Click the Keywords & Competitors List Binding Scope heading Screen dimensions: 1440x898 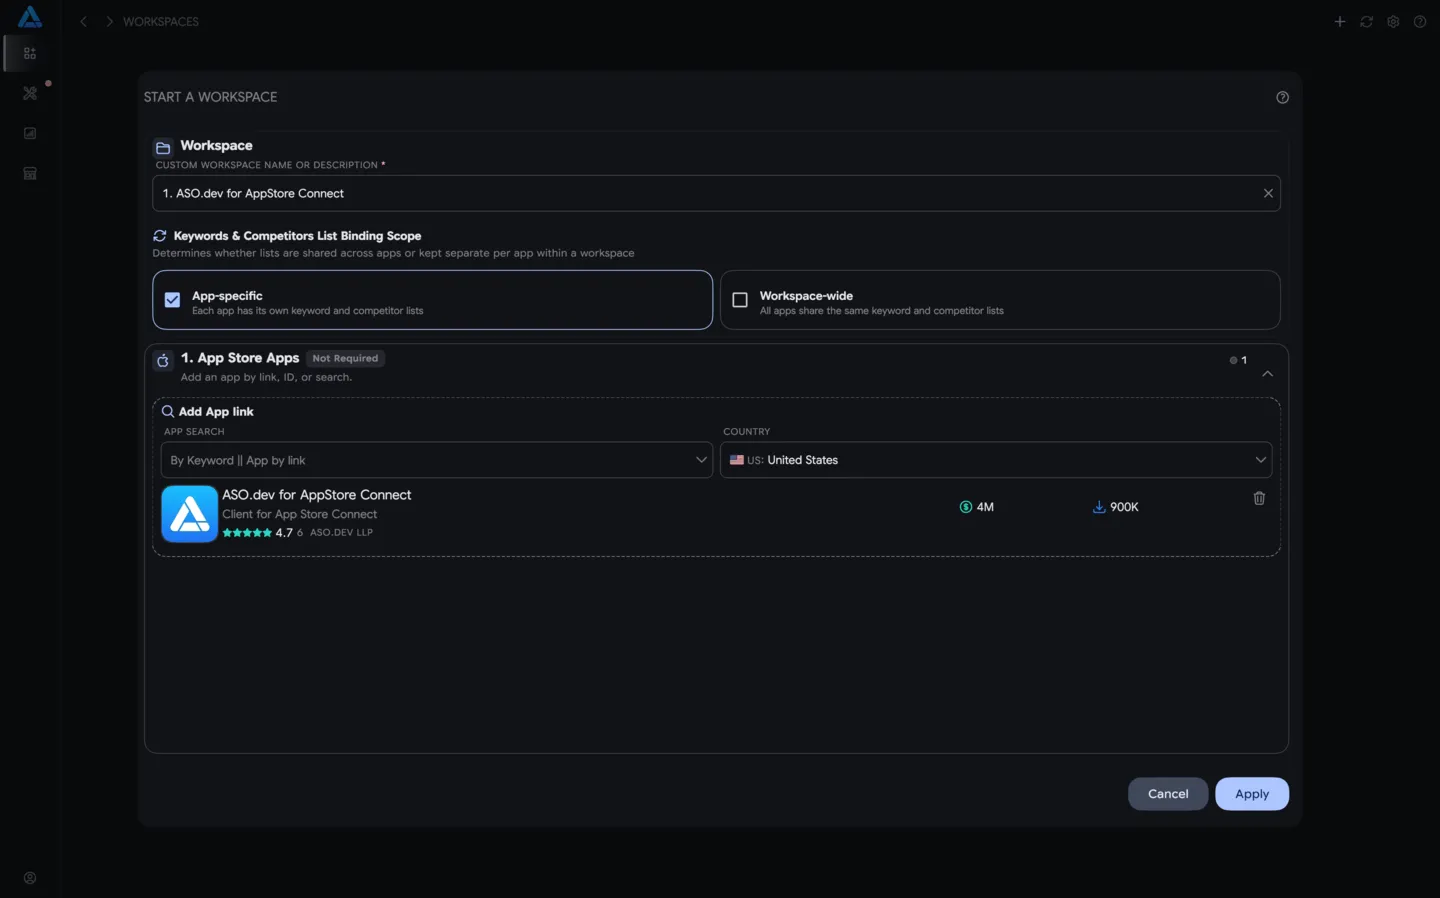tap(297, 236)
